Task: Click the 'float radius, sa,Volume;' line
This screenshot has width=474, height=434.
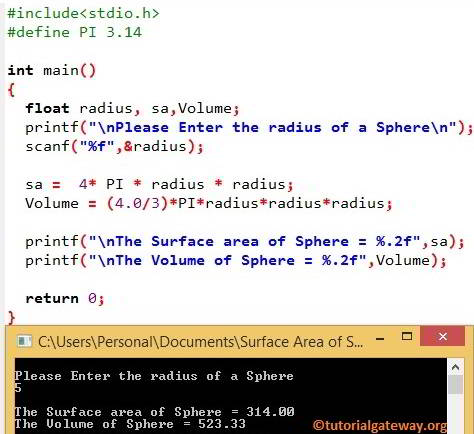Action: pyautogui.click(x=132, y=109)
